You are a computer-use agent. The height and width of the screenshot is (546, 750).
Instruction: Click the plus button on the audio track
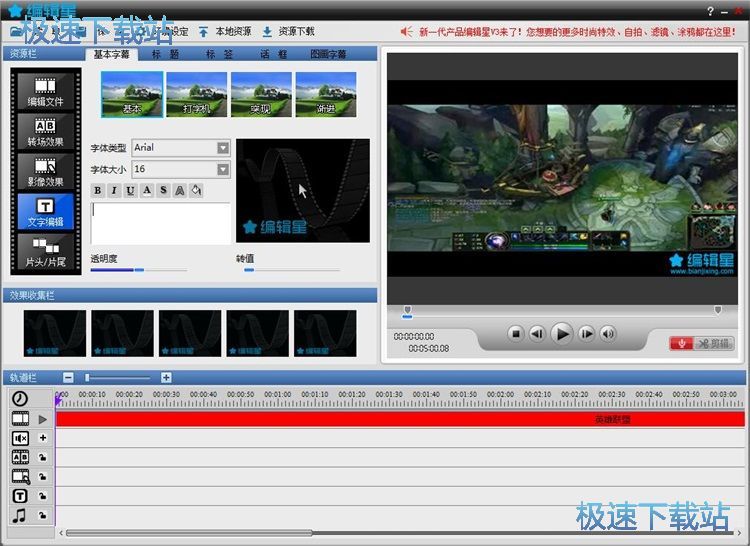coord(43,437)
